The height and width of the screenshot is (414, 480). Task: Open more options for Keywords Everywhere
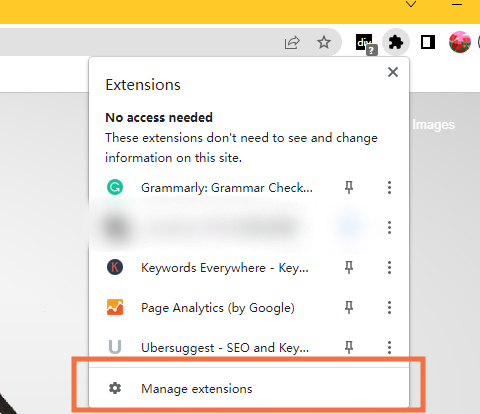coord(389,267)
